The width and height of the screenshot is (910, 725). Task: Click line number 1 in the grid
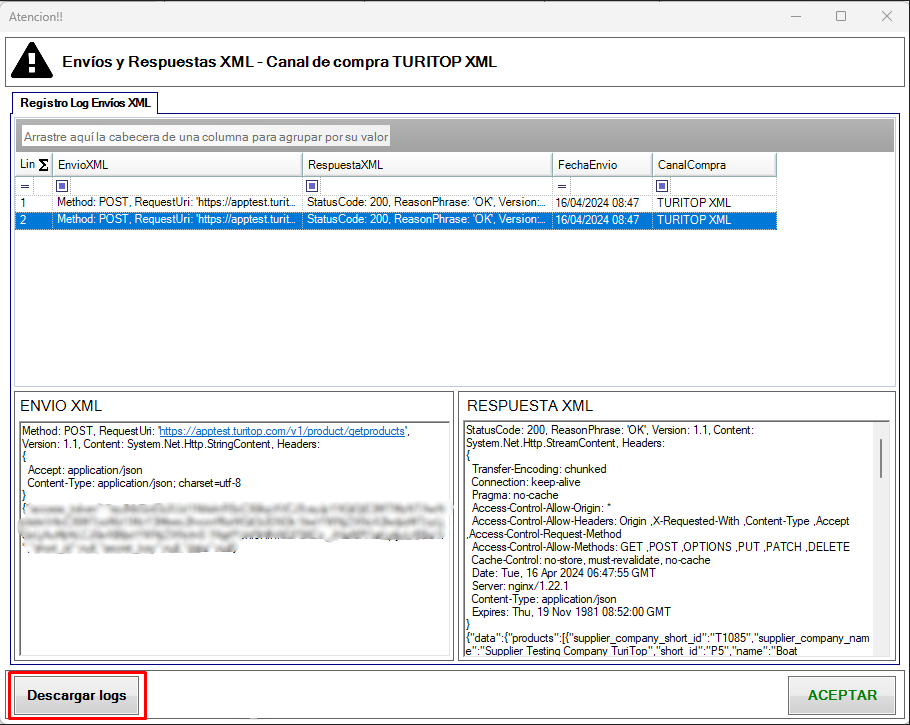(34, 203)
